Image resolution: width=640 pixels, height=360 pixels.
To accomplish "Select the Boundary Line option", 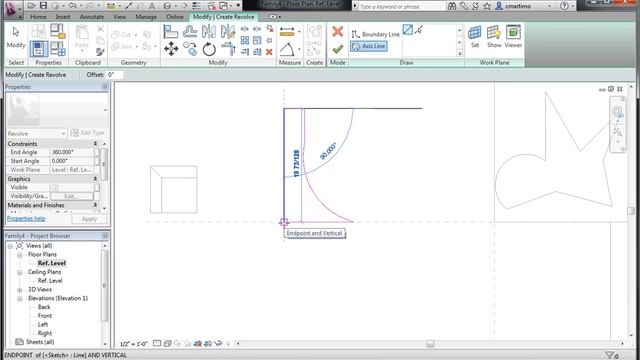I will click(x=375, y=34).
